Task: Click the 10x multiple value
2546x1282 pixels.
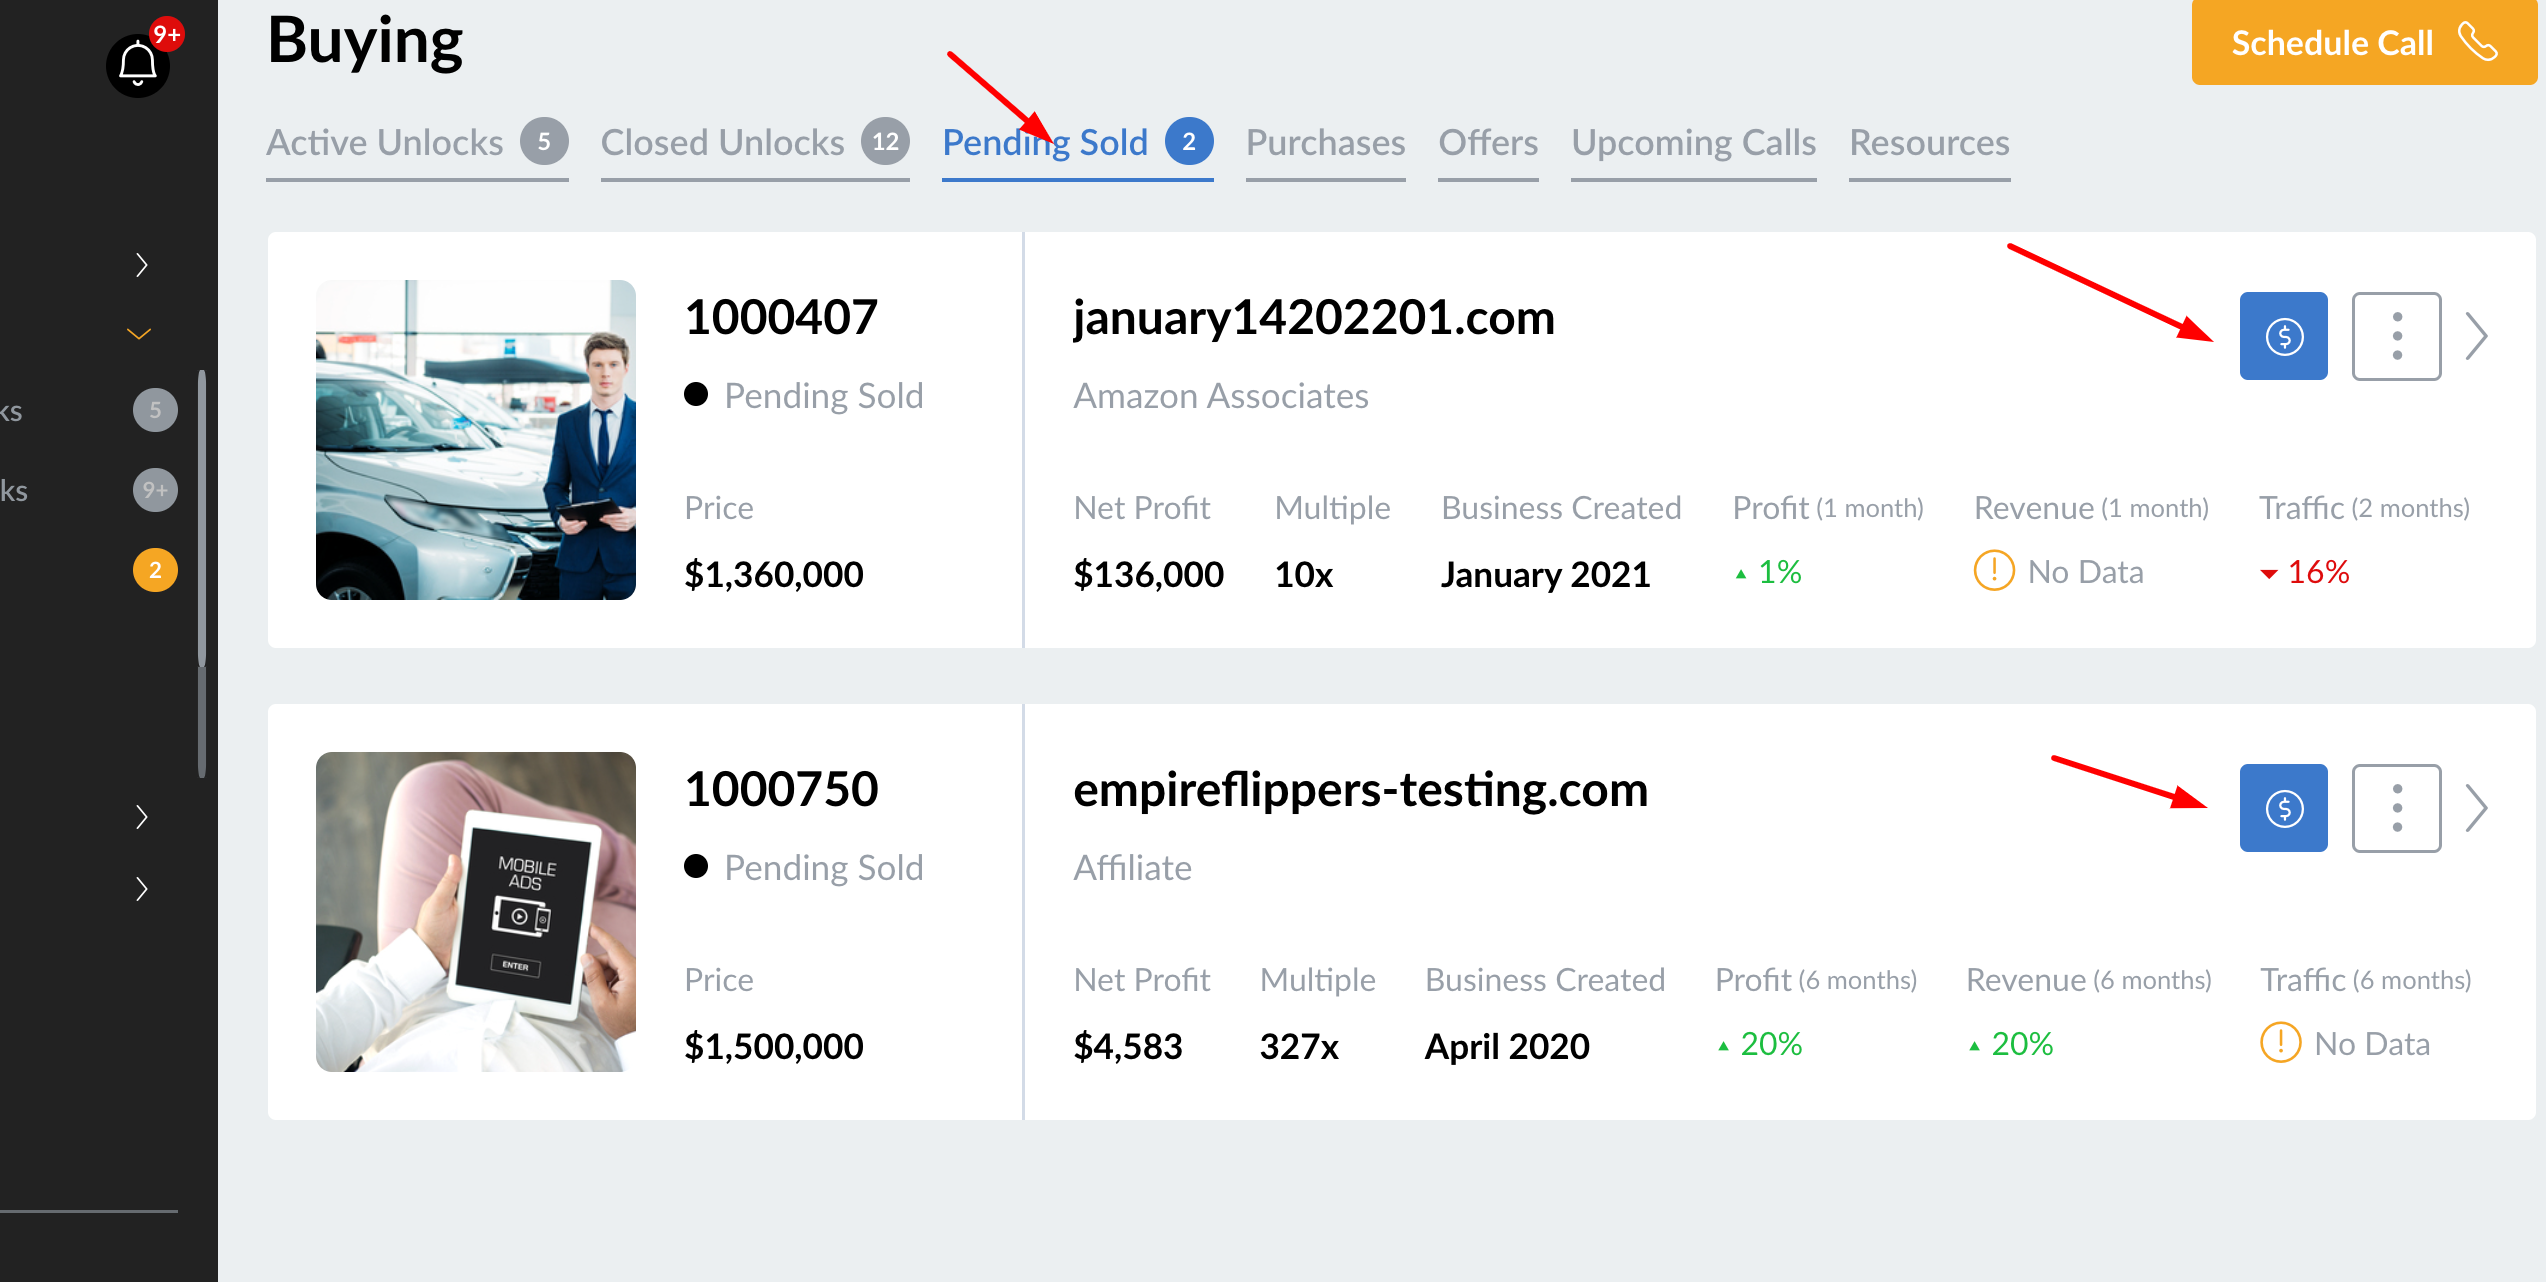Action: tap(1304, 574)
